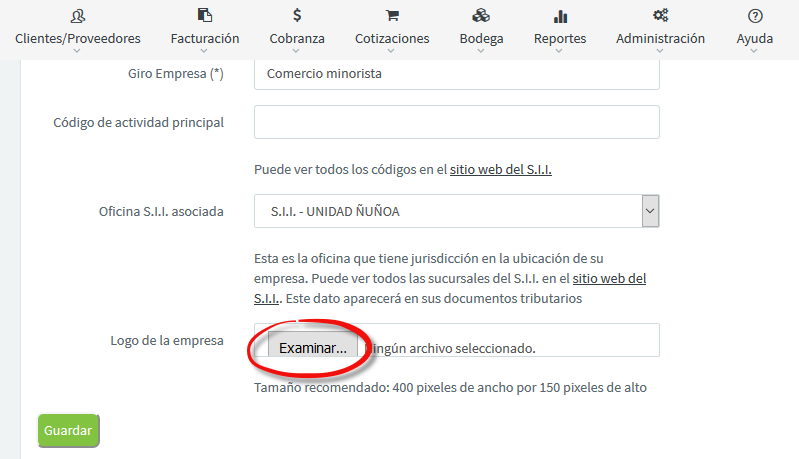Expand the chevron below Reportes

[x=560, y=52]
